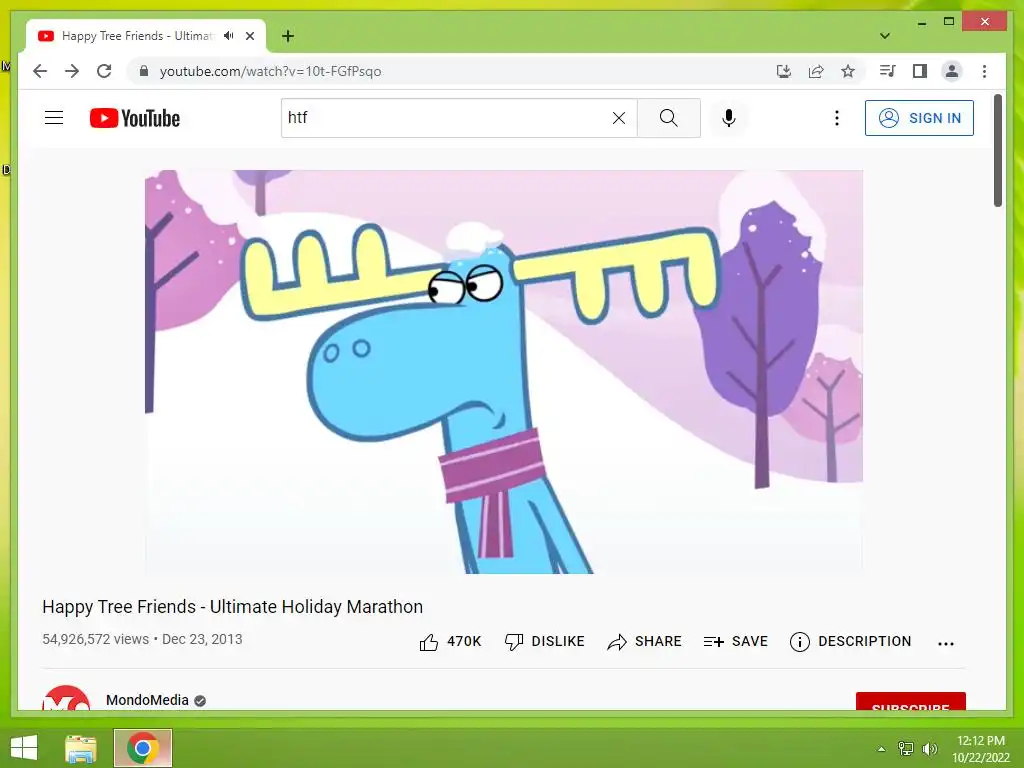
Task: Open media control icon in toolbar
Action: click(888, 71)
